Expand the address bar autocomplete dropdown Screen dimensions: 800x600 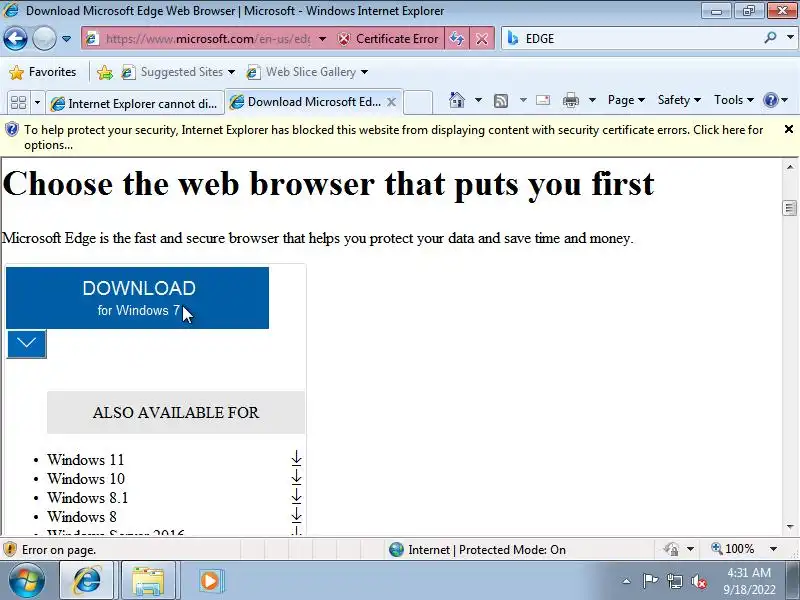point(322,39)
